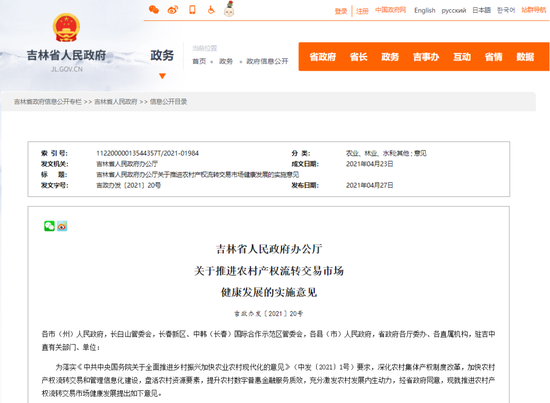Switch language to 日本語

click(481, 10)
